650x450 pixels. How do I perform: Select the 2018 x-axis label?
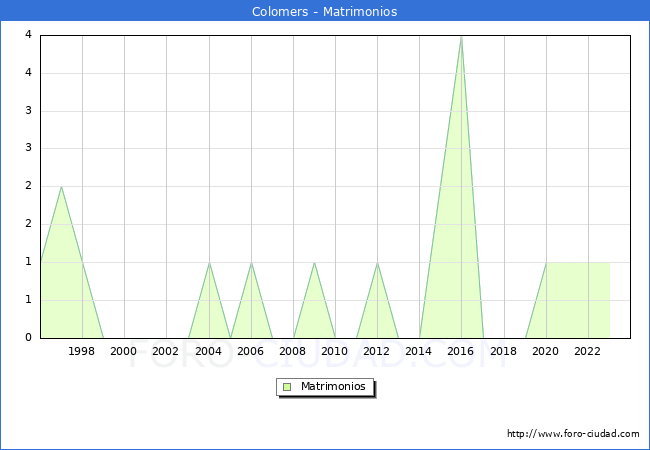(x=504, y=351)
